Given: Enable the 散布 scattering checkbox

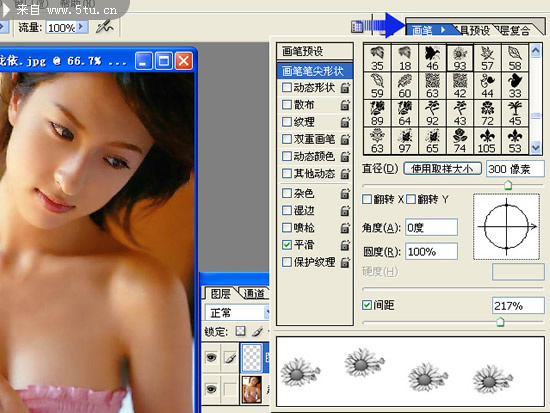Looking at the screenshot, I should coord(287,105).
